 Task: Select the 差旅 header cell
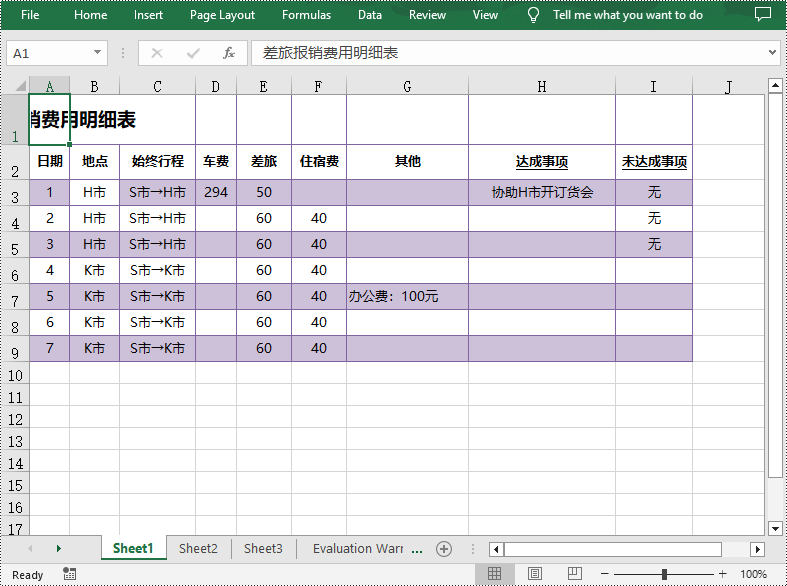[264, 162]
